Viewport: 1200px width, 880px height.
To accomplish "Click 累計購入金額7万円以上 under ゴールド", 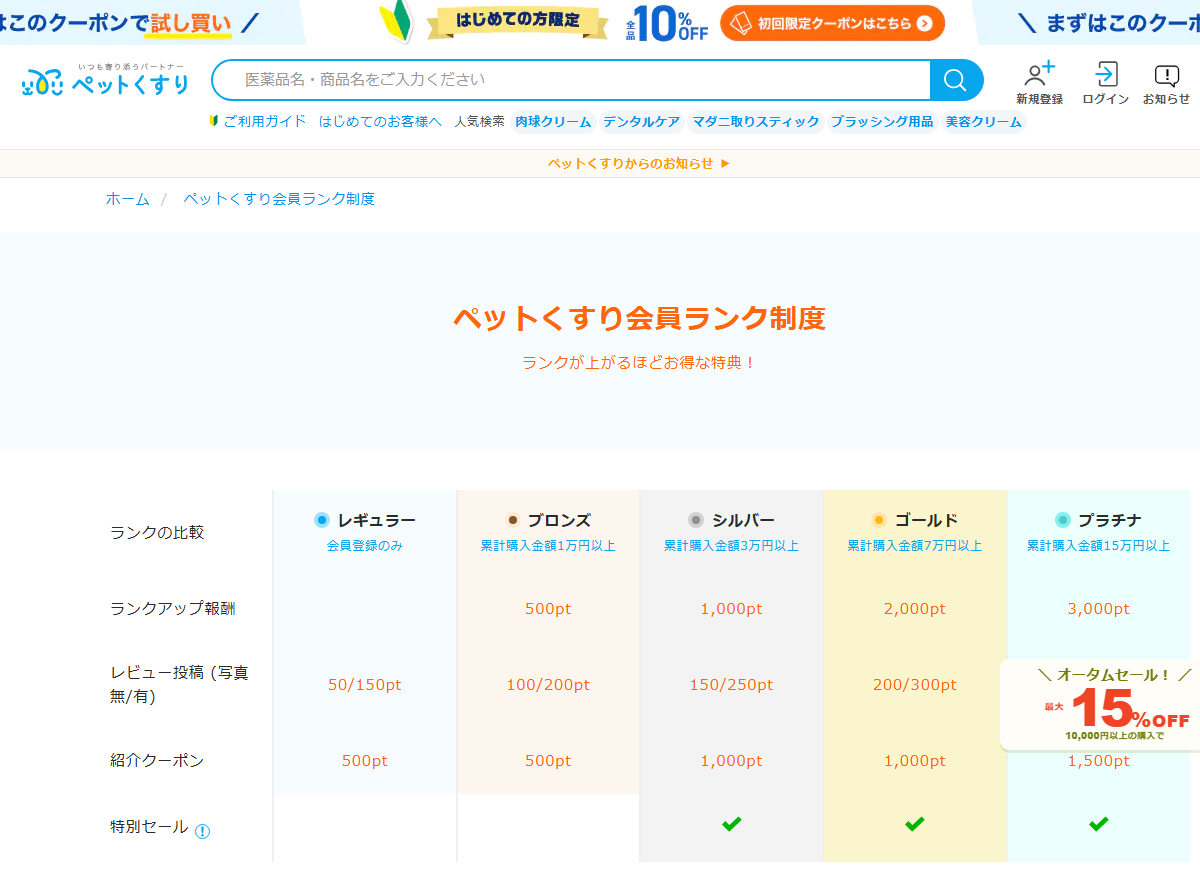I will pos(915,546).
